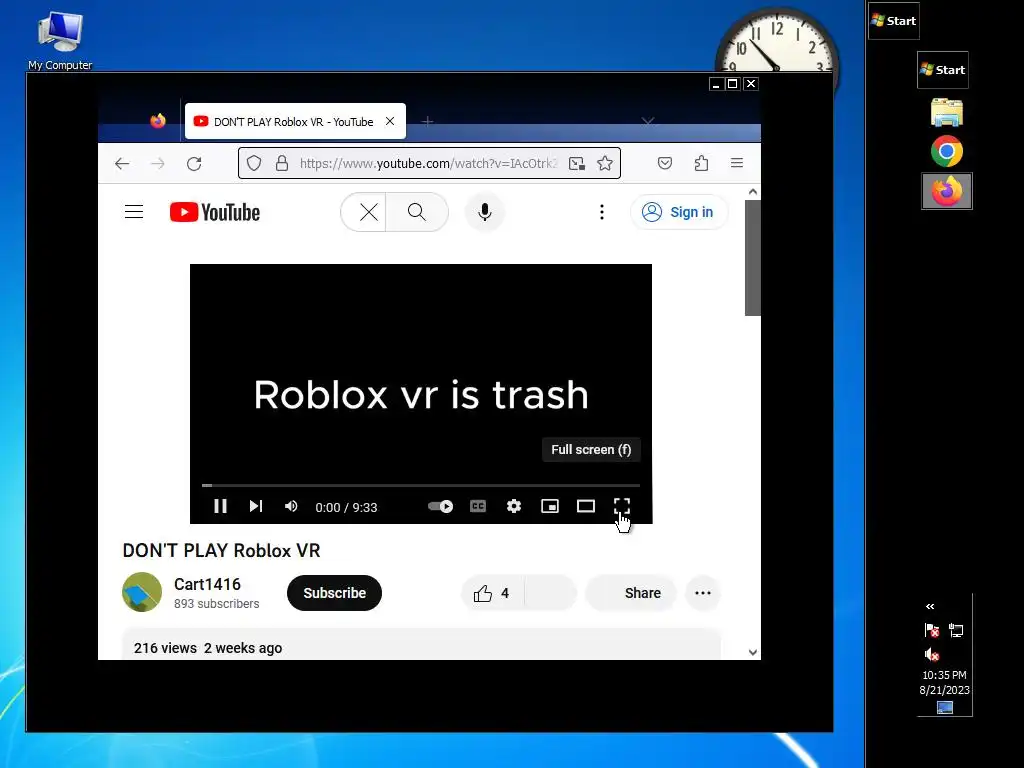Open My Computer desktop icon
1024x768 pixels.
pyautogui.click(x=60, y=40)
